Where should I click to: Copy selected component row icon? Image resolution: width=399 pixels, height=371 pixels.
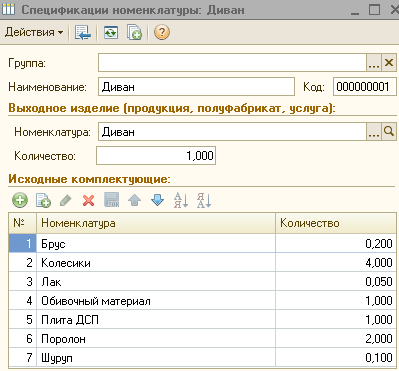(x=43, y=200)
